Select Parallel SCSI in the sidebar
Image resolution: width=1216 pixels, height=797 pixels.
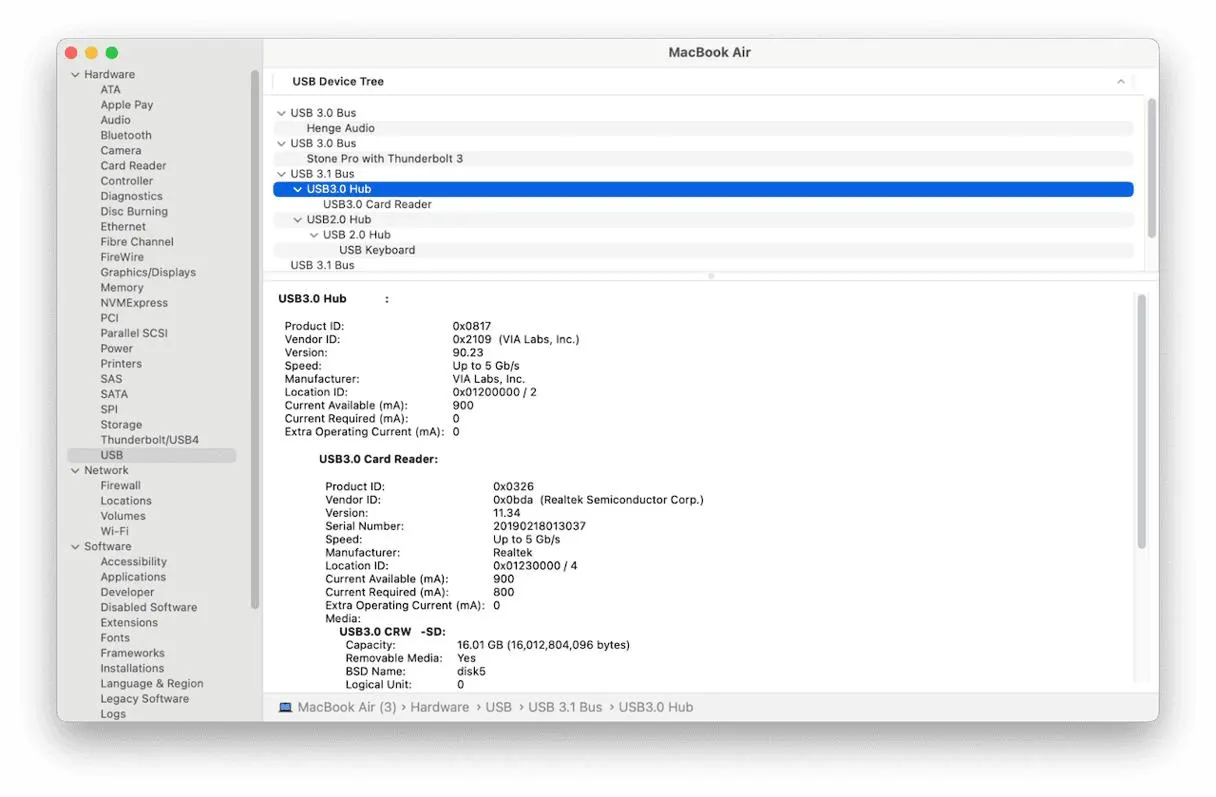pos(134,334)
